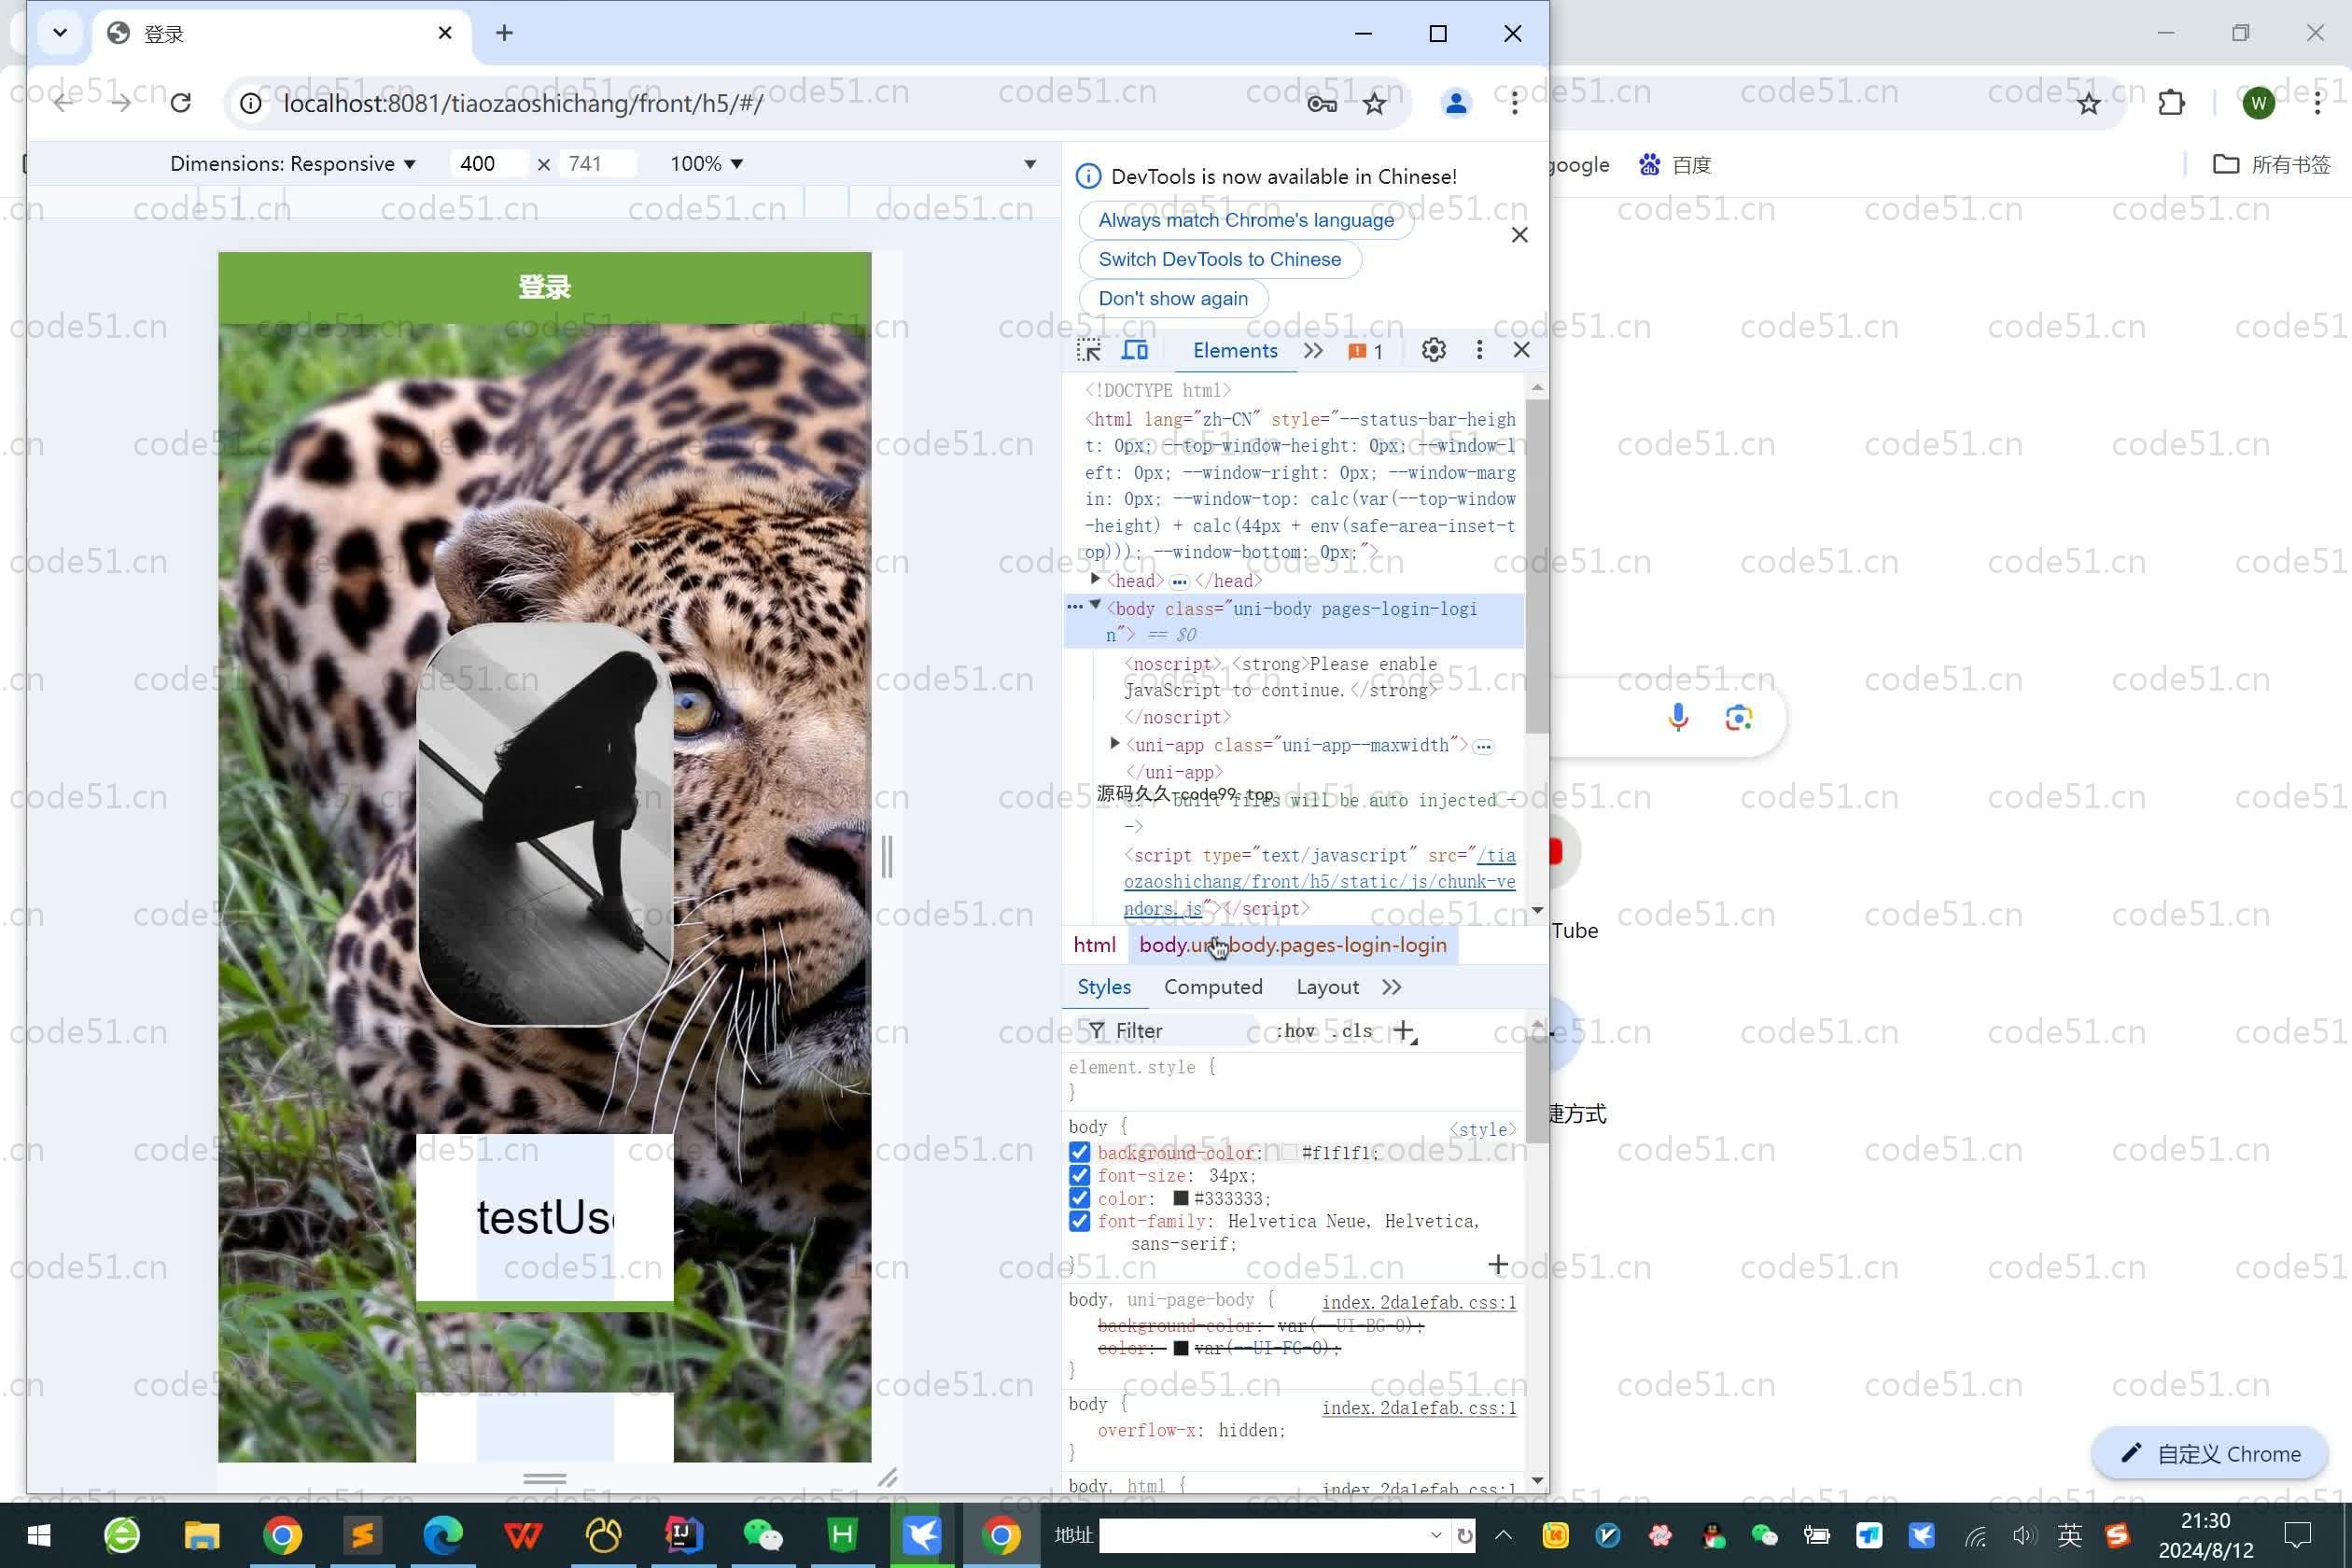Open the #333333 color swatch
The width and height of the screenshot is (2352, 1568).
coord(1180,1198)
